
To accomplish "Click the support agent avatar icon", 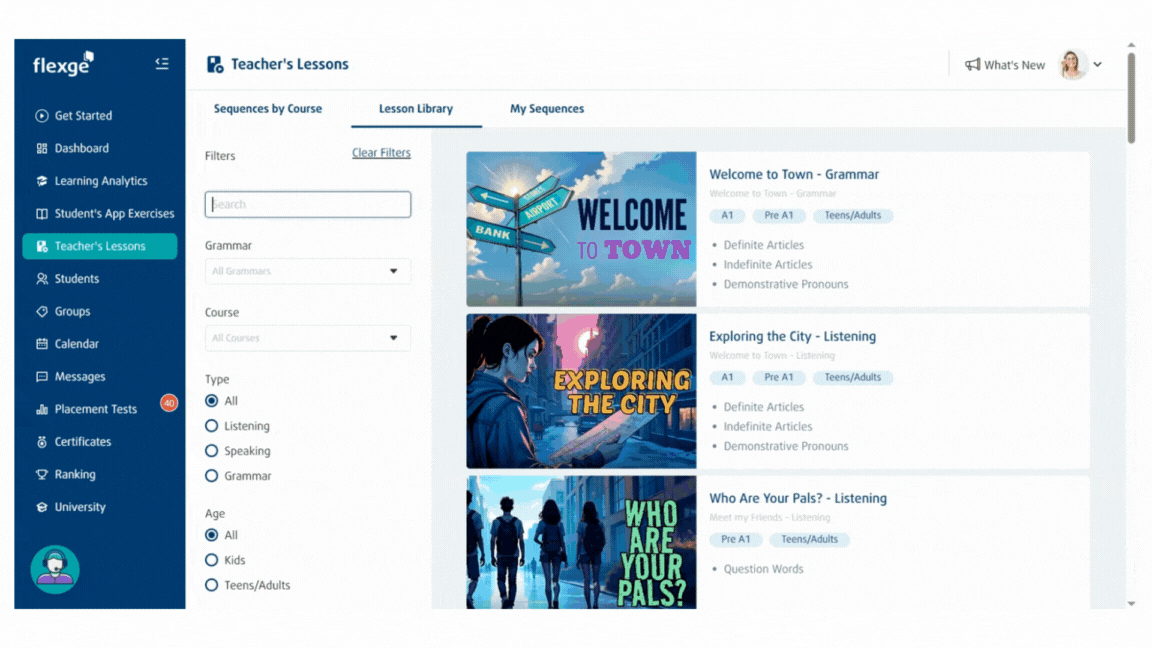I will point(55,569).
